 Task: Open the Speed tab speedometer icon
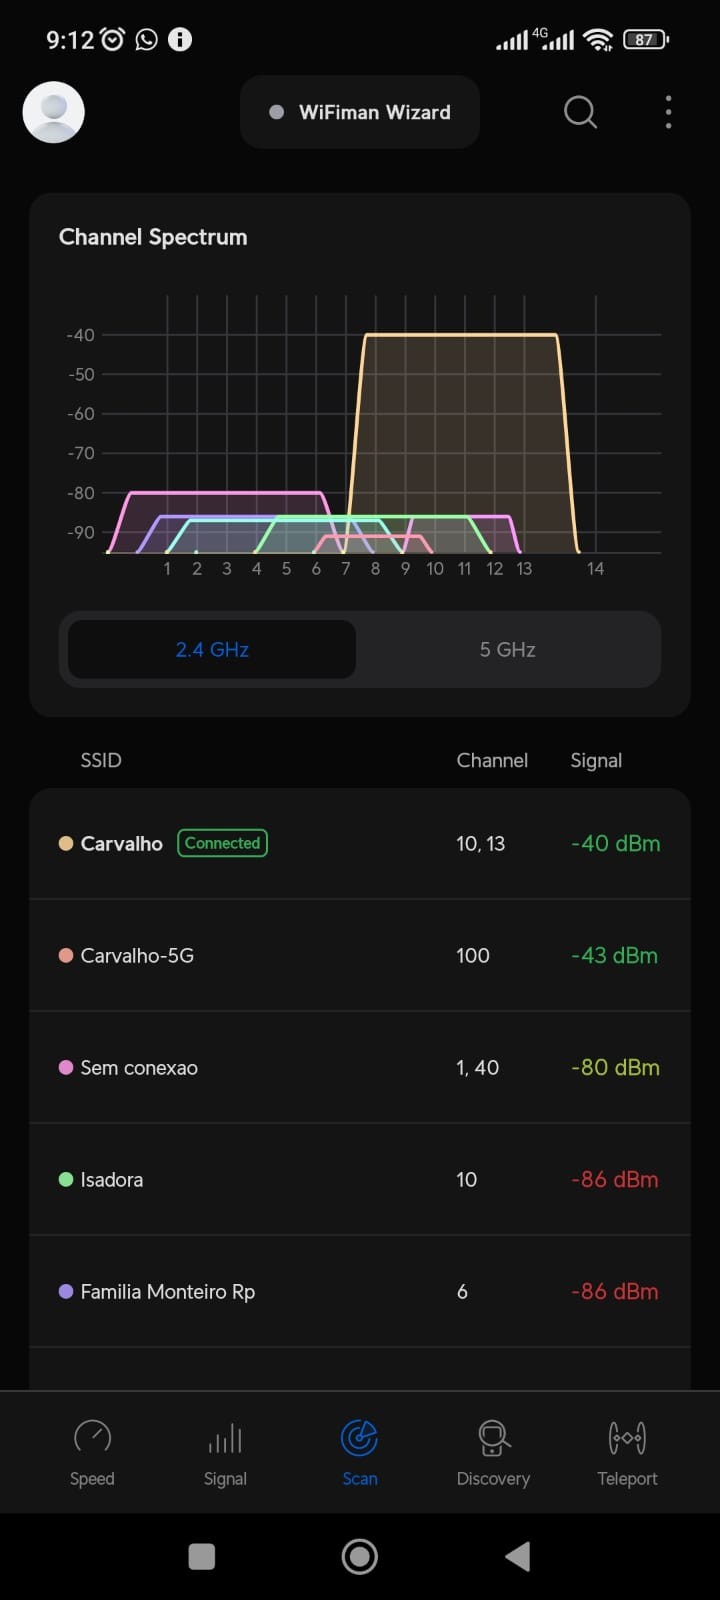[92, 1438]
